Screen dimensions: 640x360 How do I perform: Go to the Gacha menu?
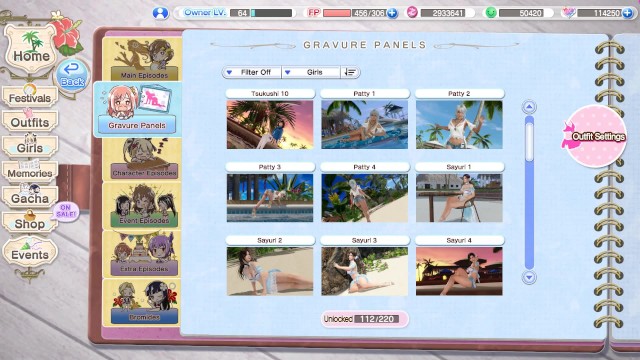click(30, 197)
